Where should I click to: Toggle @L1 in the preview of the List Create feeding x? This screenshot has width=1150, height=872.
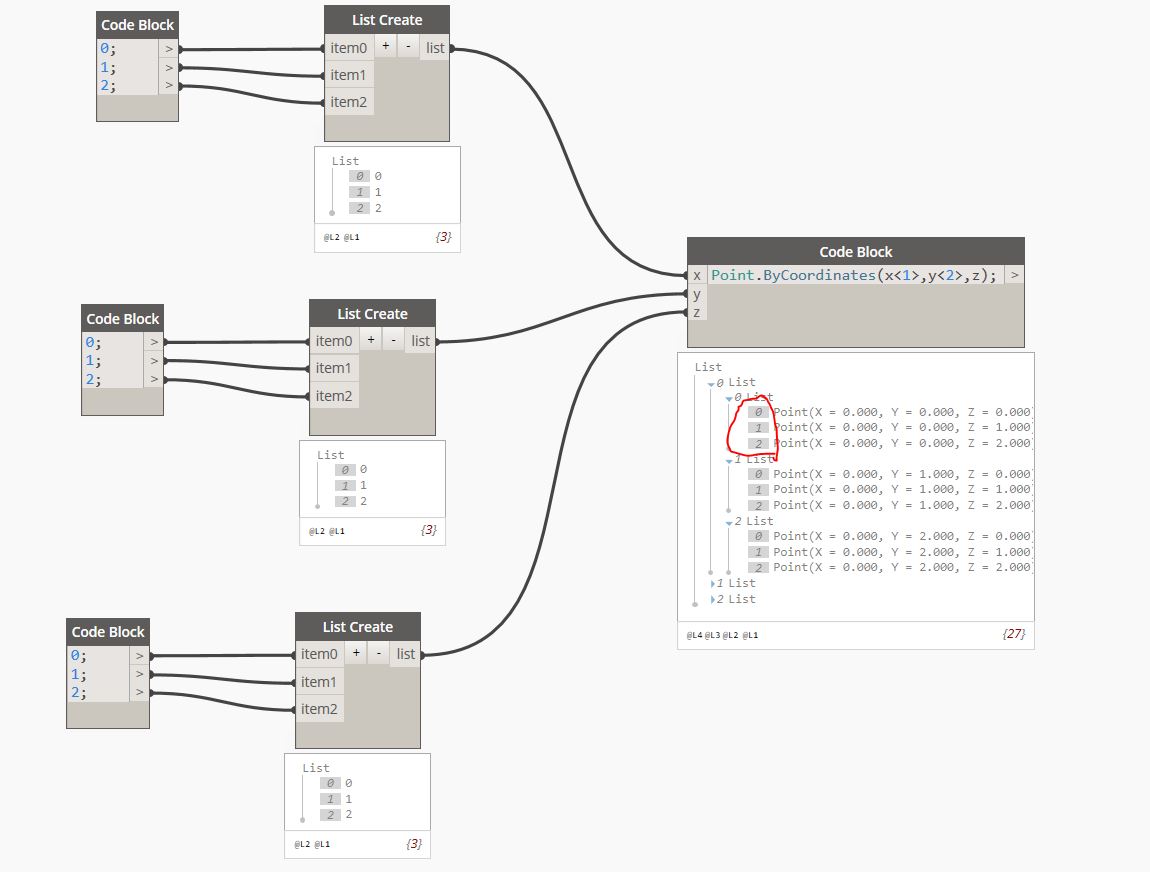(x=351, y=238)
